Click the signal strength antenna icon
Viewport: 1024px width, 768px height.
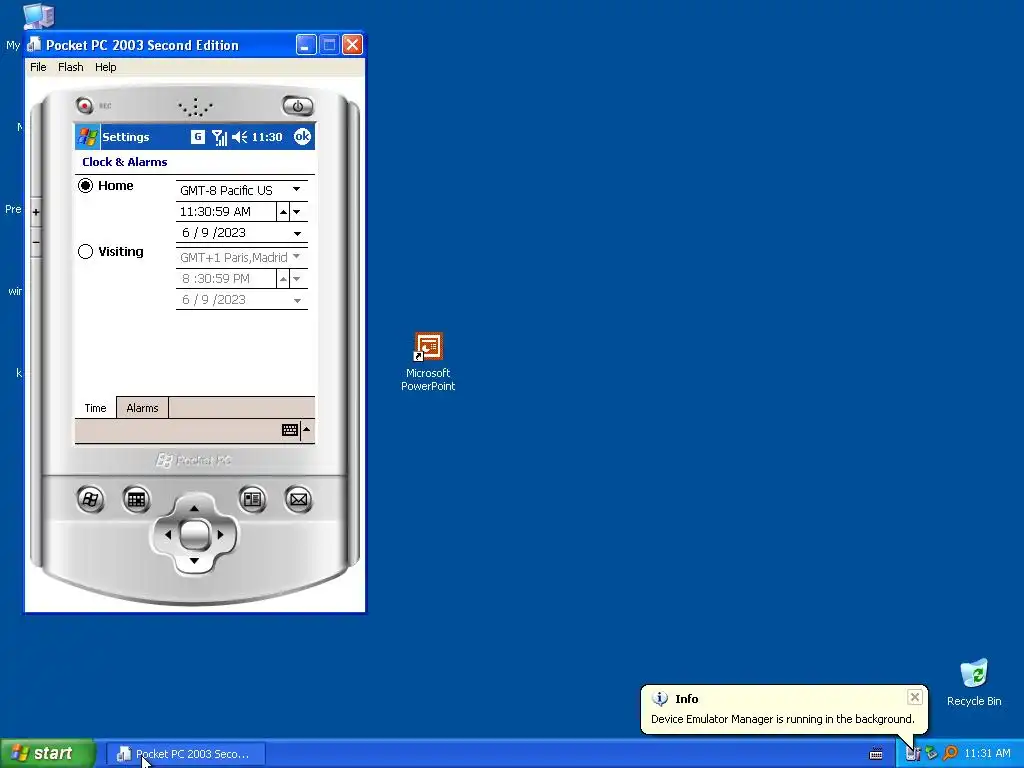219,137
